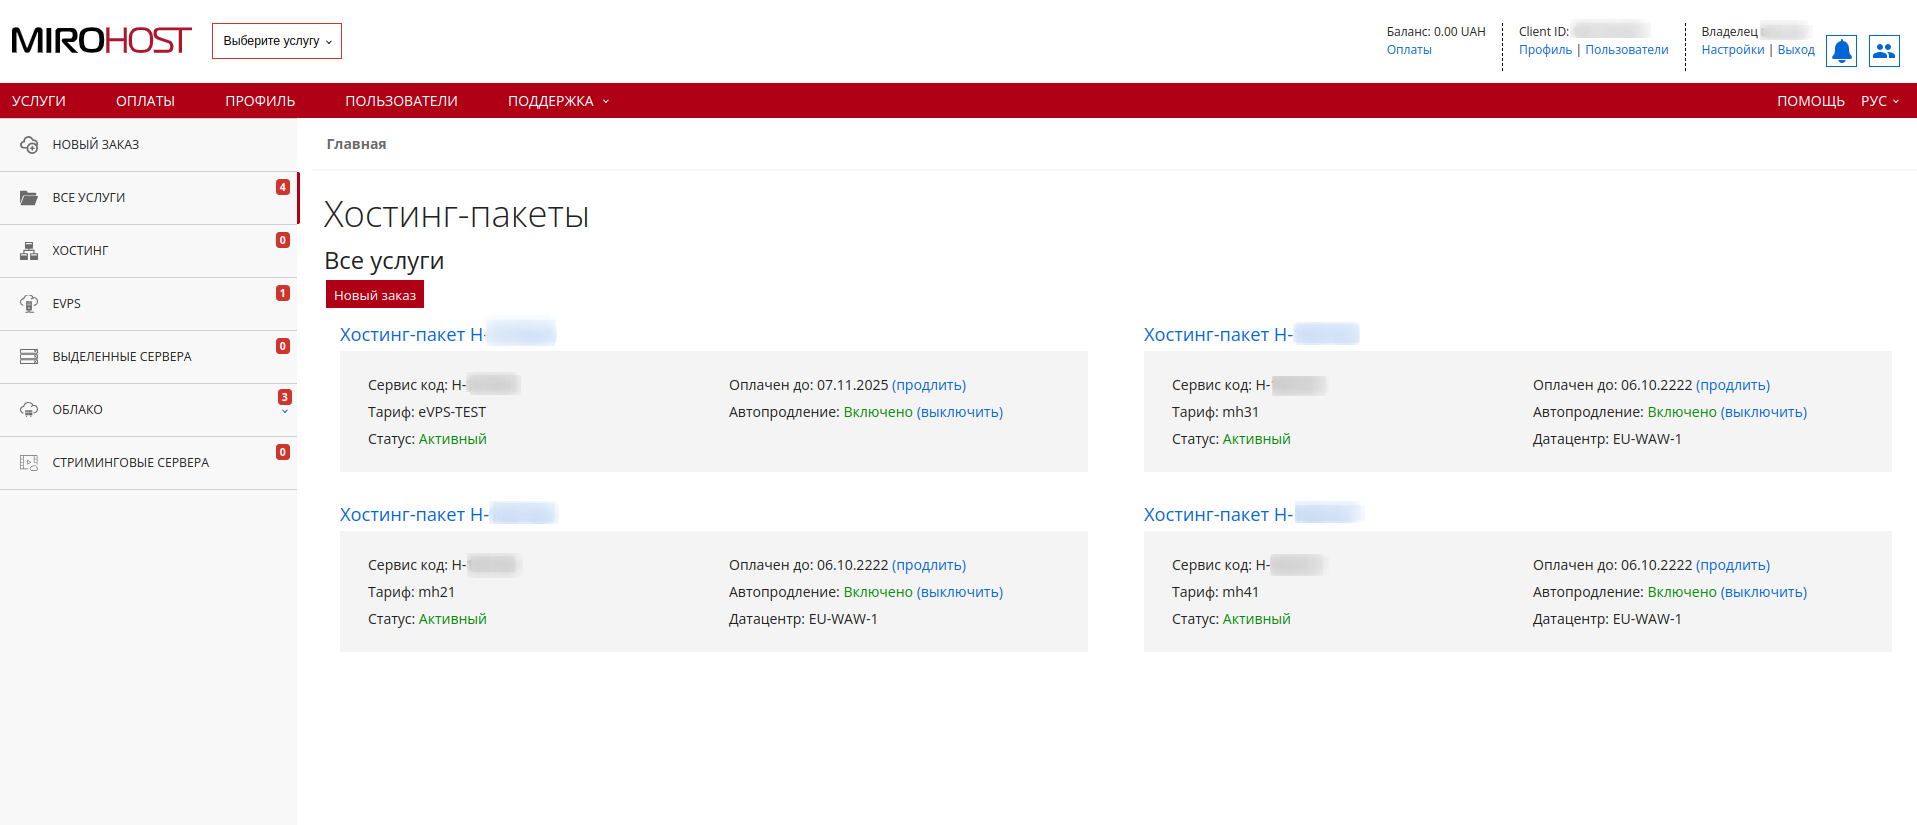
Task: Click the Cloud sidebar icon
Action: coord(29,410)
